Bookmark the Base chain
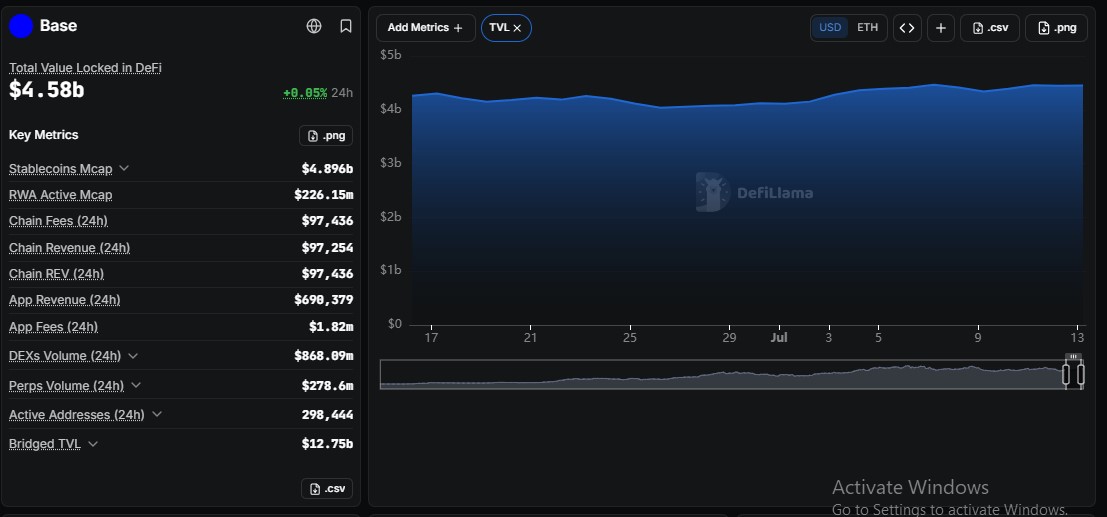Viewport: 1107px width, 517px height. coord(346,26)
